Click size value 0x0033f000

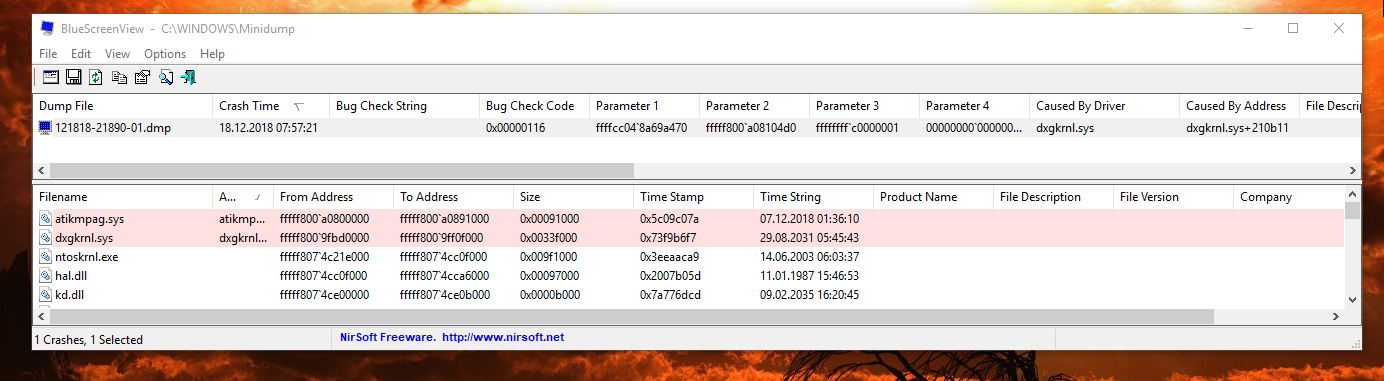point(551,238)
